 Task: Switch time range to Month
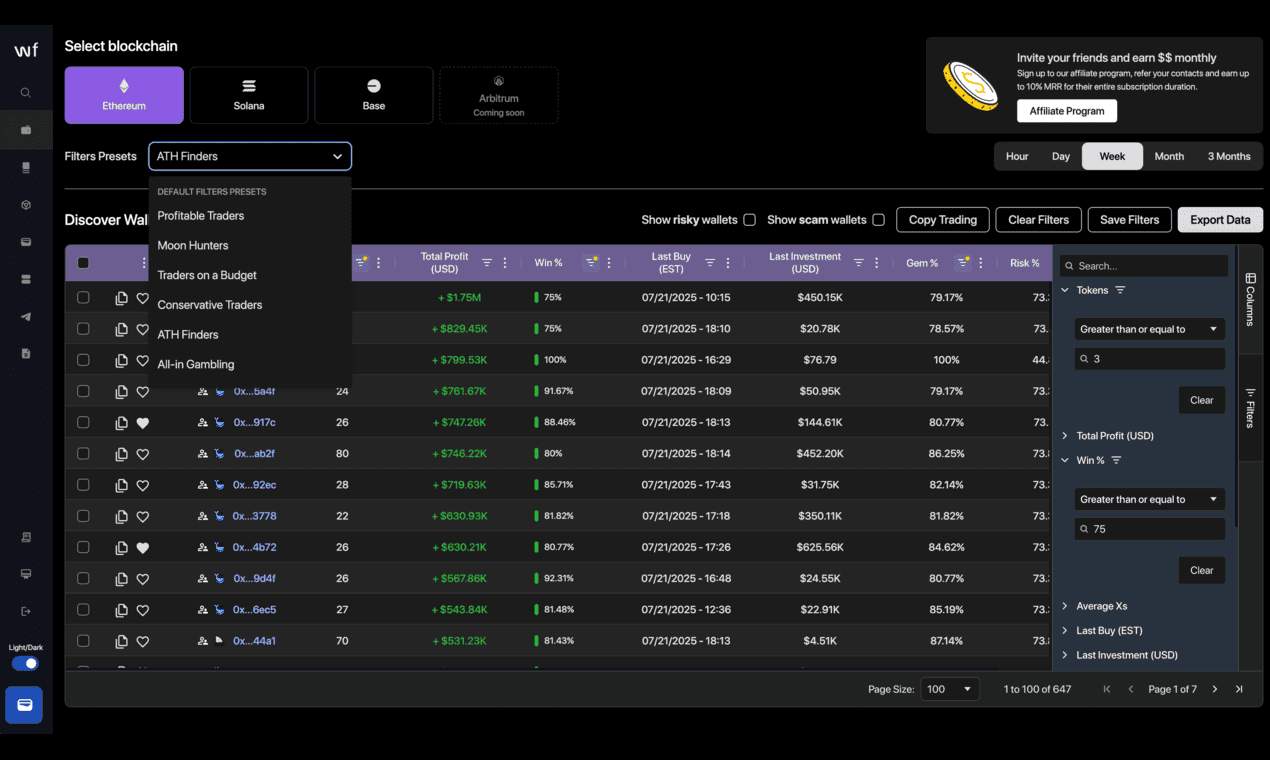pos(1169,157)
